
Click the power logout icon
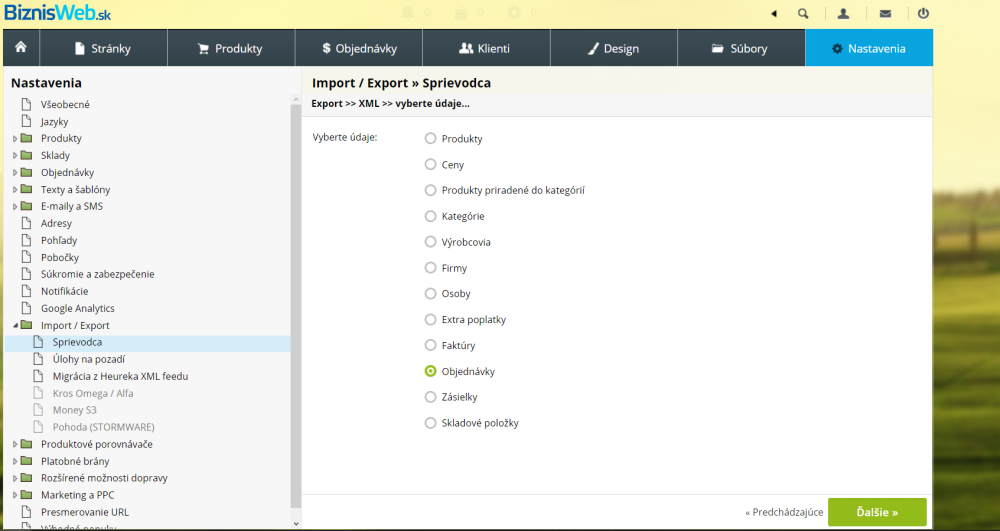[x=923, y=13]
